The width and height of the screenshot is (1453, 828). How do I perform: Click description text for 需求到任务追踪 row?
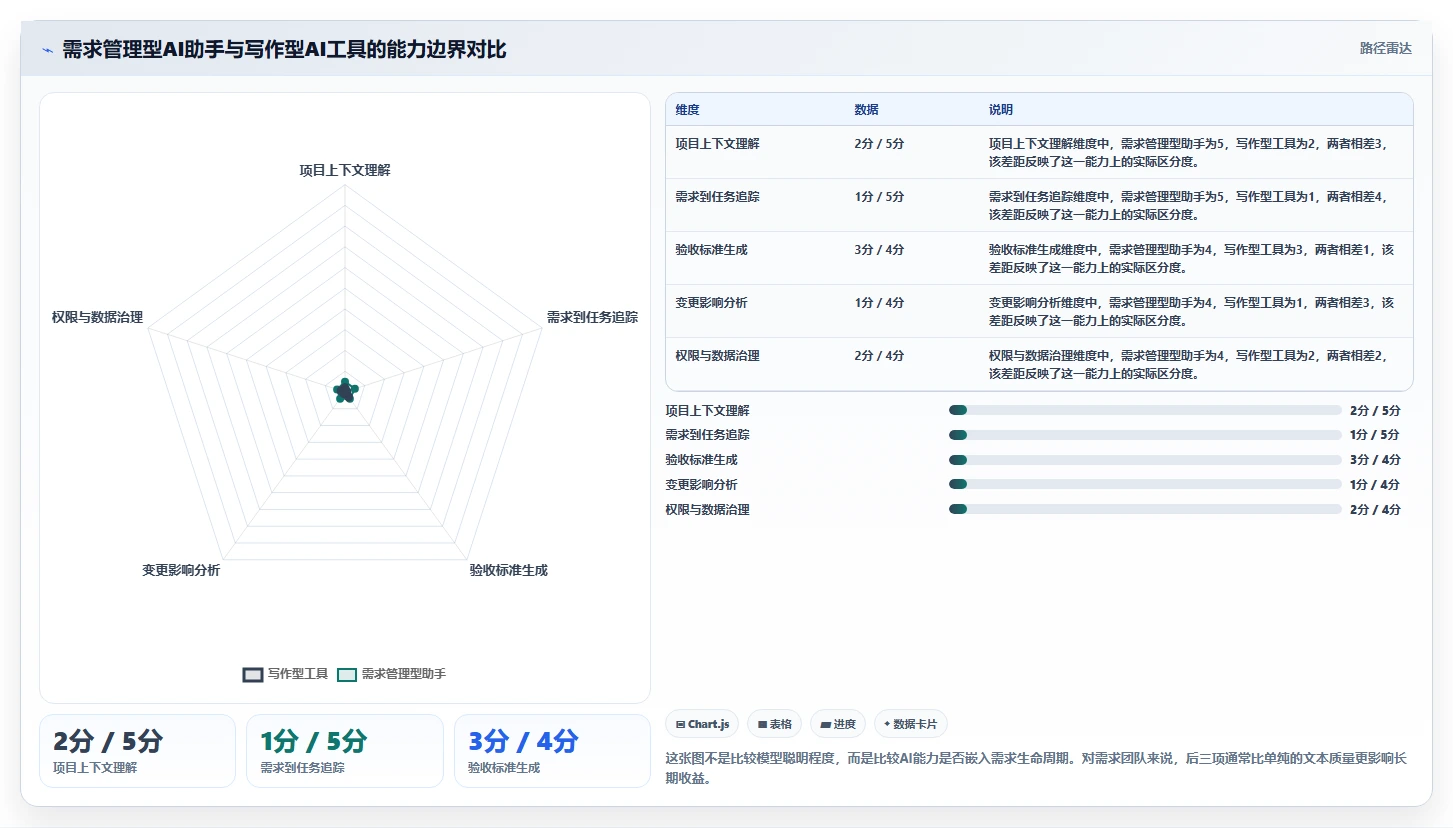[x=1188, y=205]
